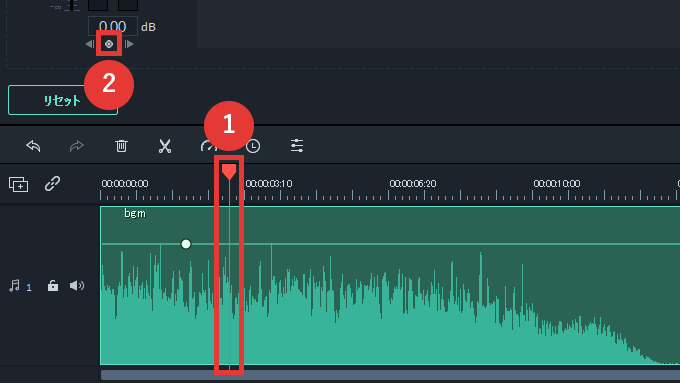Click the horizontal timeline scrollbar

[390, 375]
